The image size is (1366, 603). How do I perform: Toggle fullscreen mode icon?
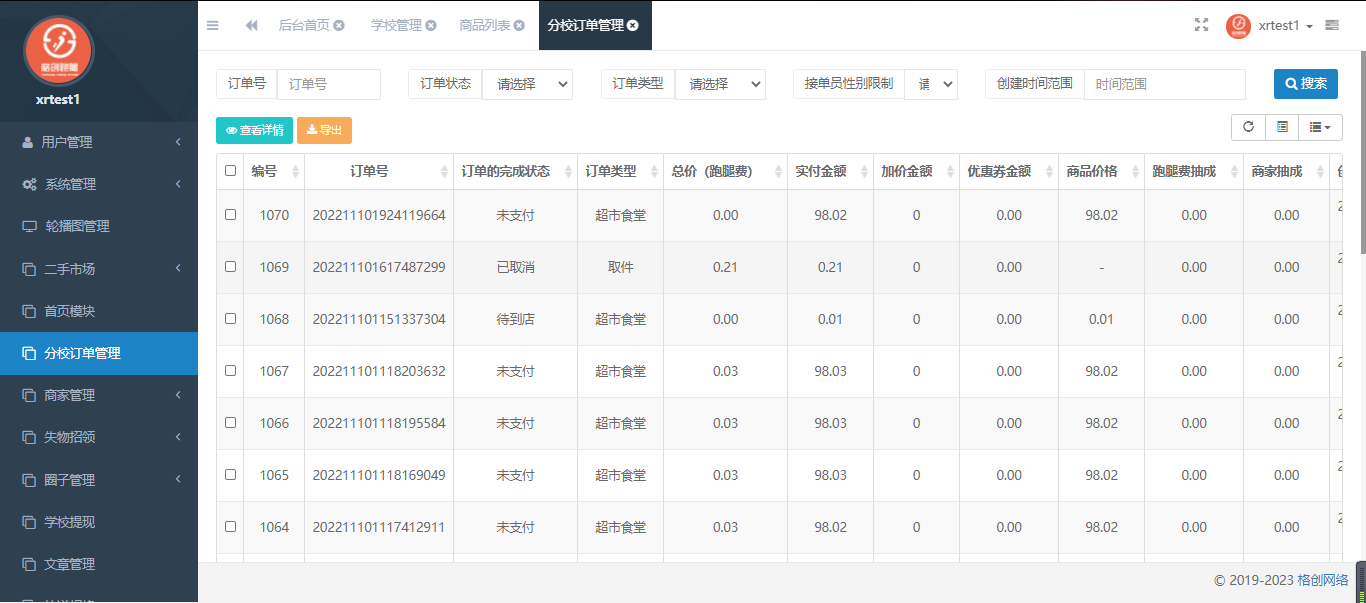tap(1202, 25)
